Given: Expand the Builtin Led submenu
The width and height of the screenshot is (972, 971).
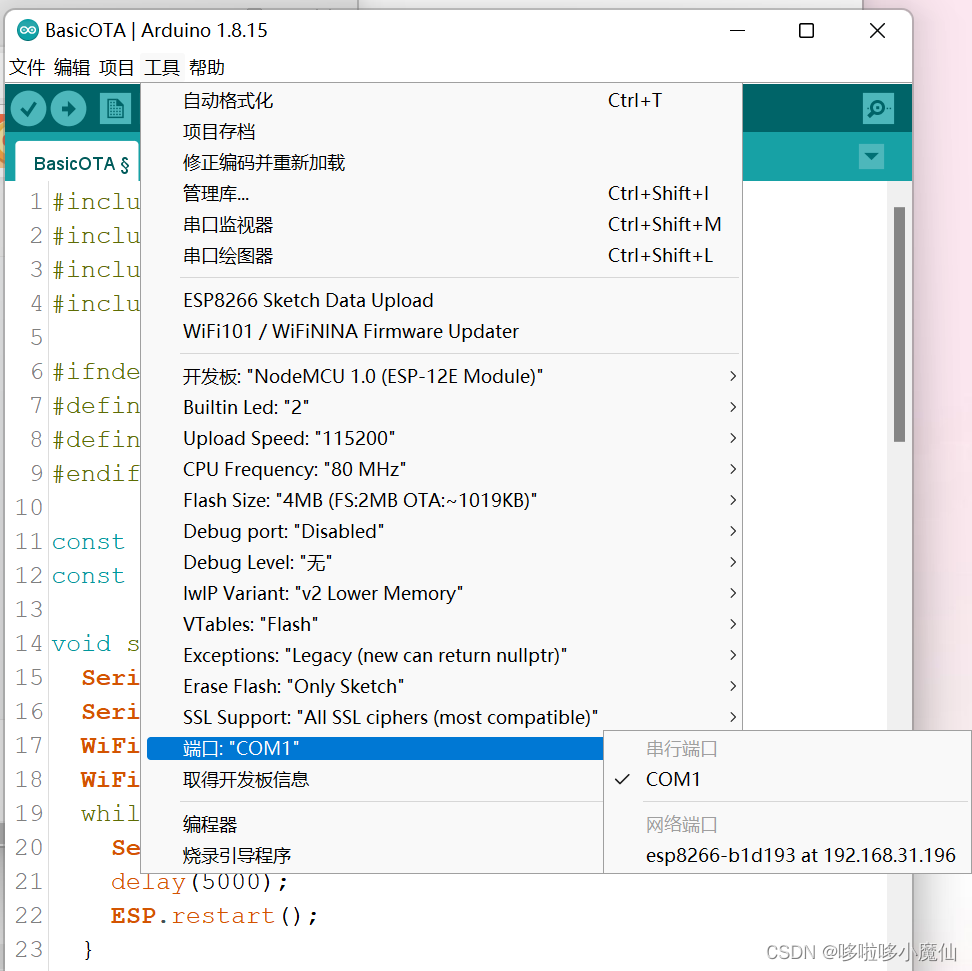Looking at the screenshot, I should pyautogui.click(x=441, y=407).
